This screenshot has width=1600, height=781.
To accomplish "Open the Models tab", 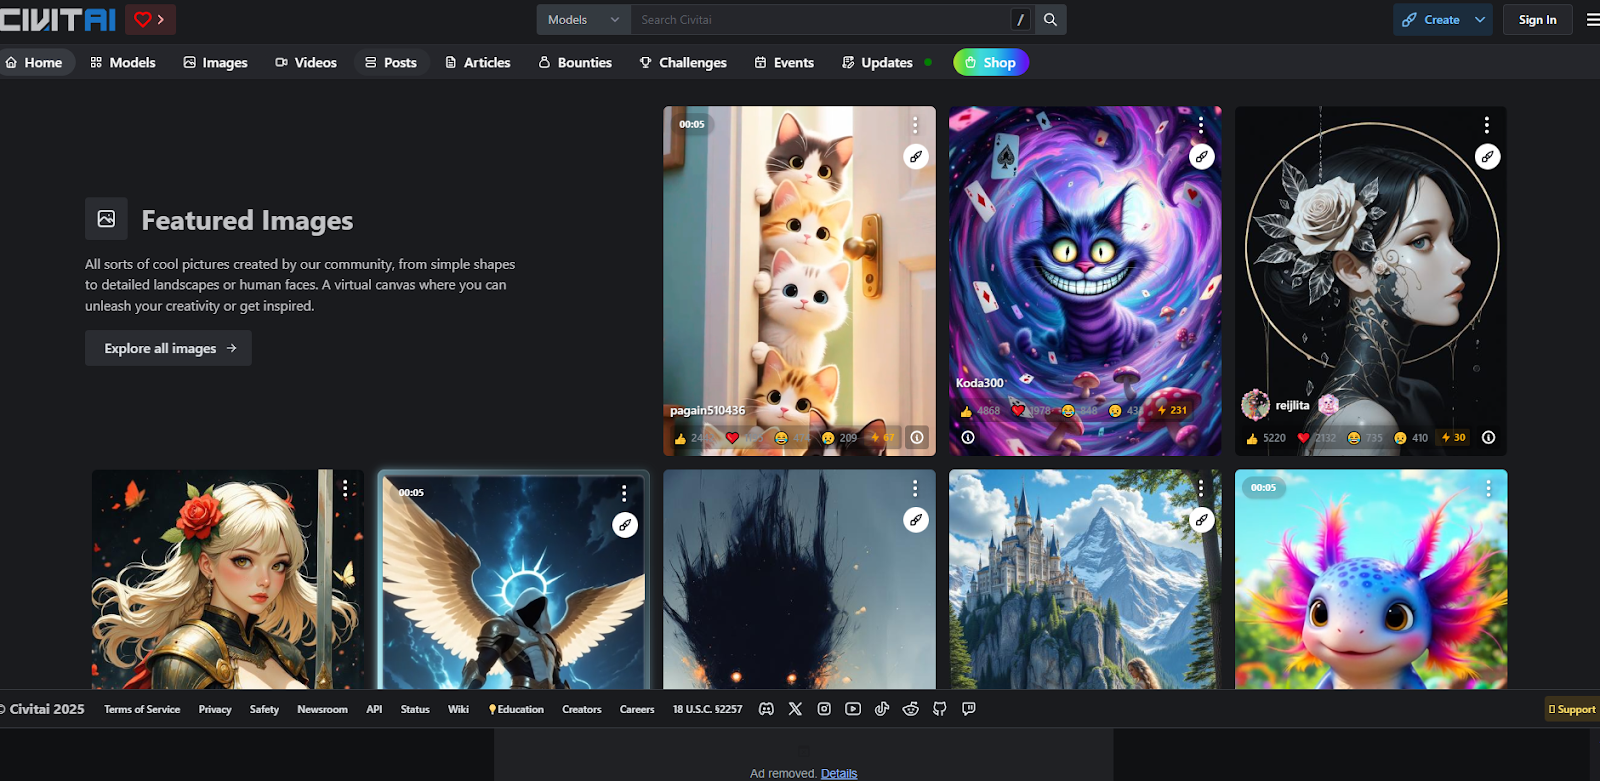I will point(123,62).
